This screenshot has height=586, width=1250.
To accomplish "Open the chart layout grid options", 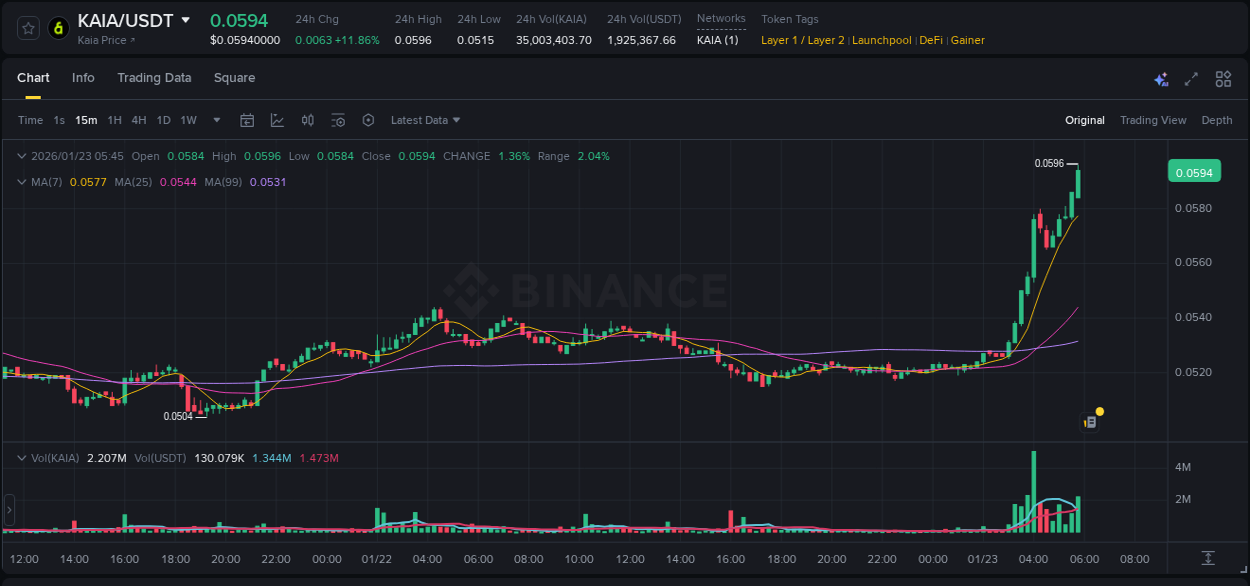I will tap(1223, 77).
